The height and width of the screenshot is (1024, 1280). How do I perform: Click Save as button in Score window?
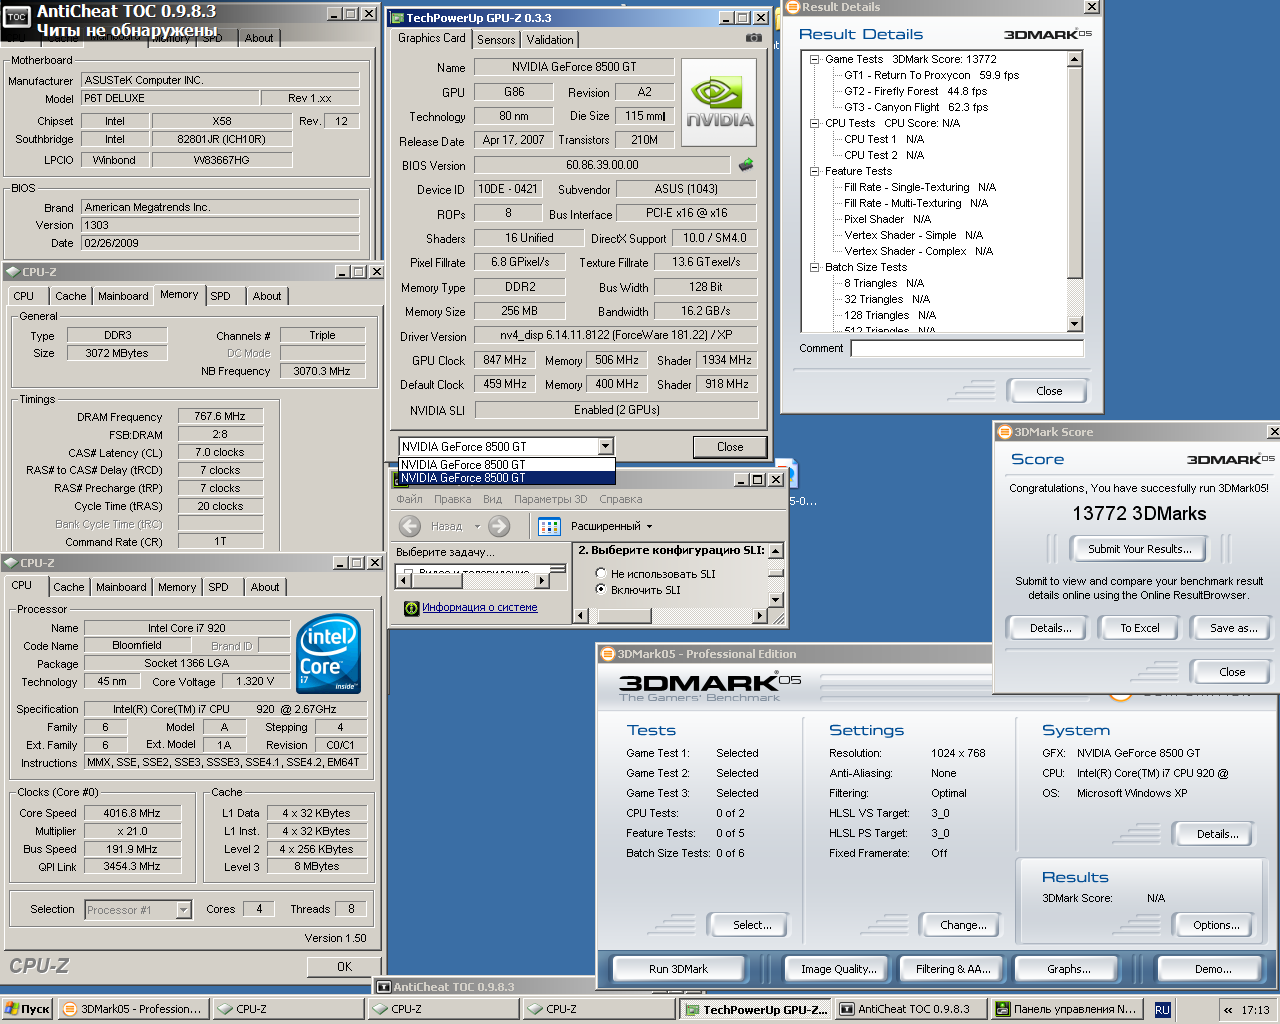1233,628
